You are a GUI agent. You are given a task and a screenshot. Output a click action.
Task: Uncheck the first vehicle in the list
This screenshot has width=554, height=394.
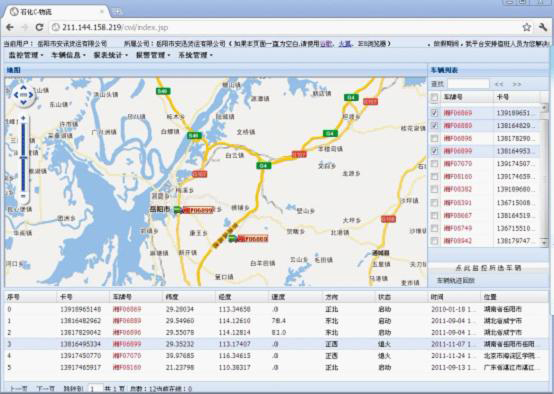coord(435,113)
